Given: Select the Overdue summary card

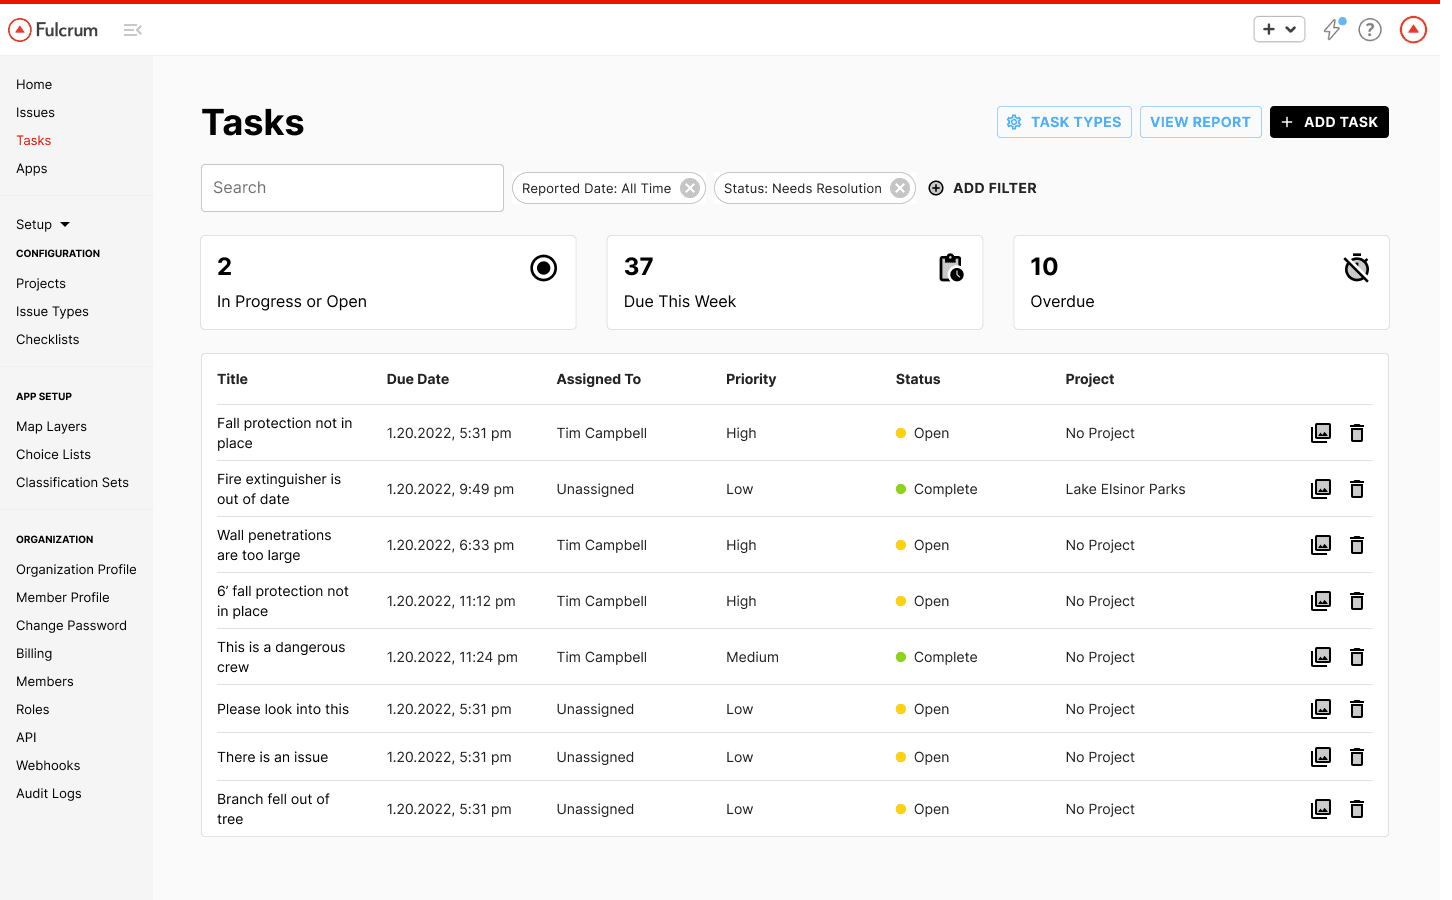Looking at the screenshot, I should pos(1201,283).
